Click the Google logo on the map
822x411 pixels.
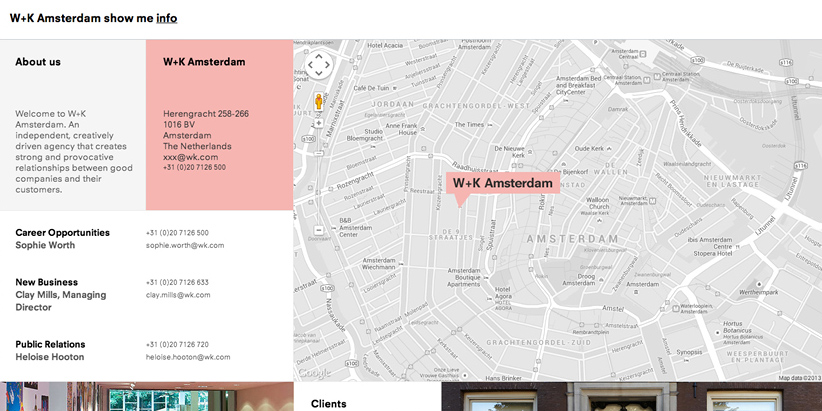point(315,373)
